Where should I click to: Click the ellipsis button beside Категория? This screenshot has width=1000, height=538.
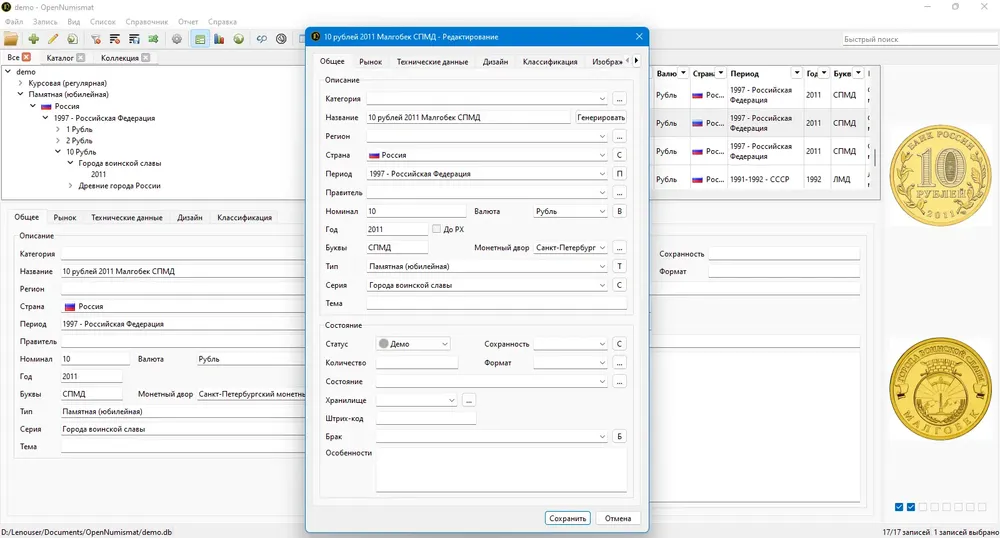coord(619,99)
